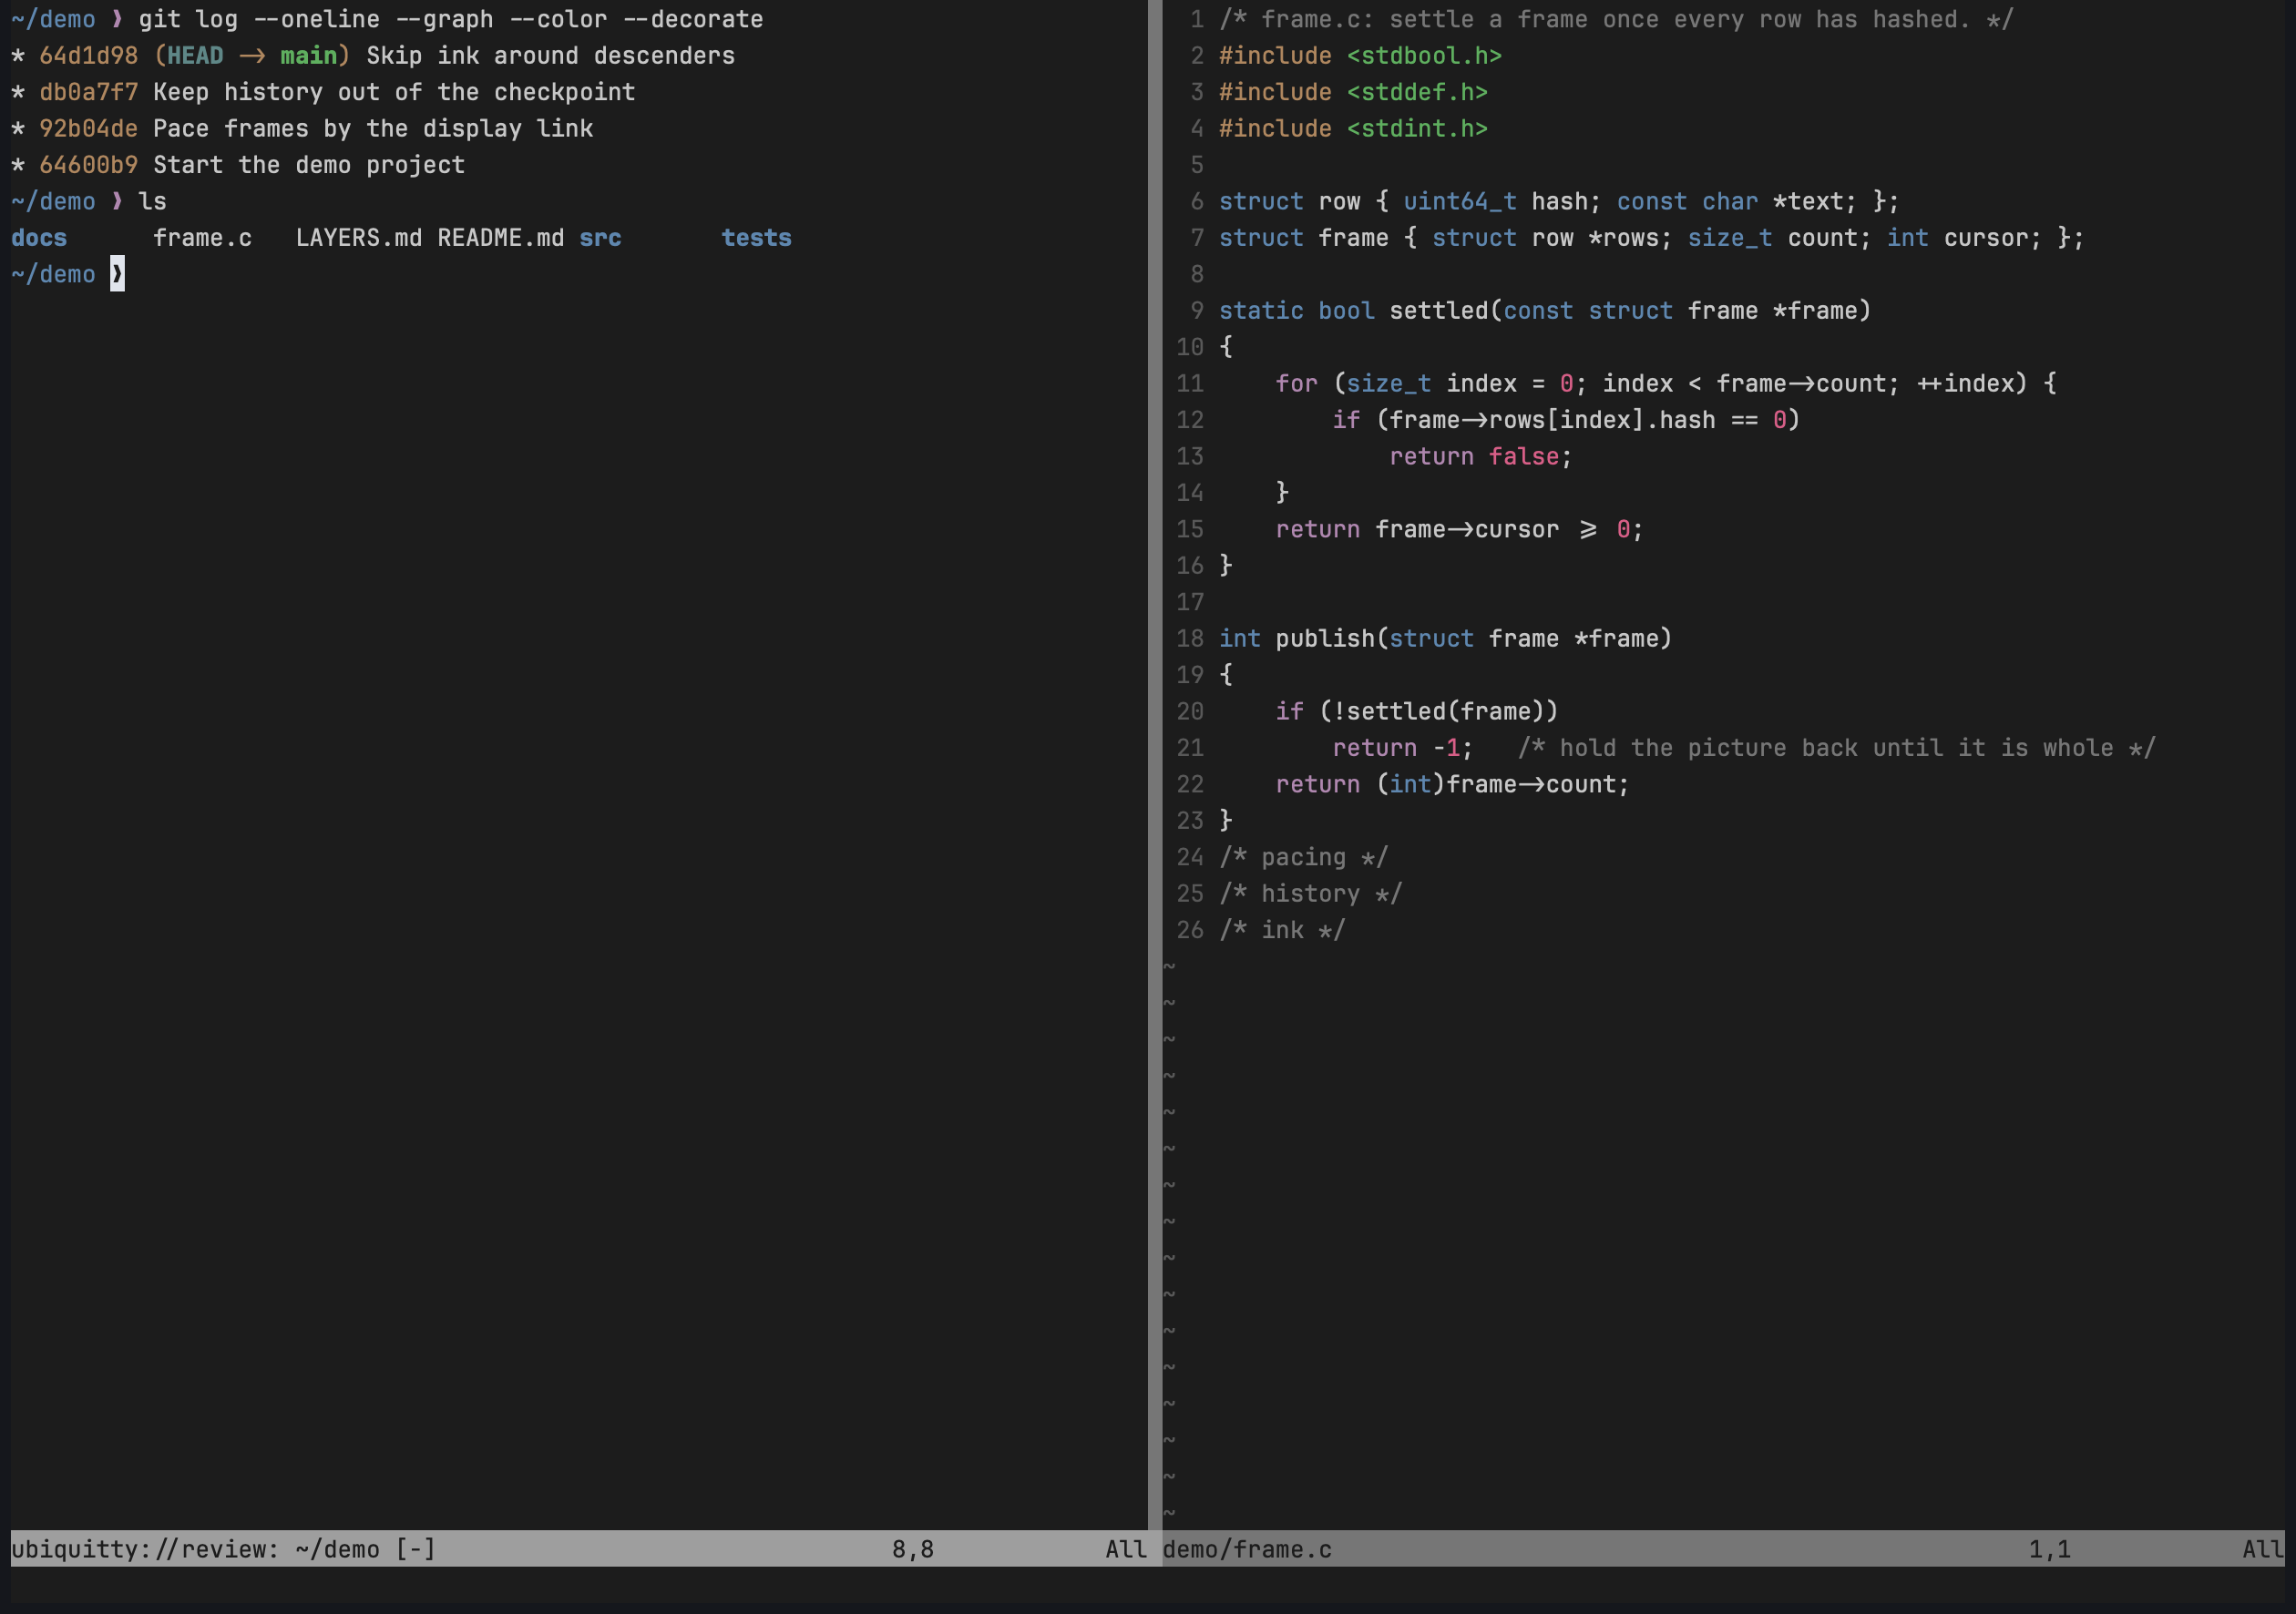
Task: Click the 'docs' directory in ls output
Action: 39,238
